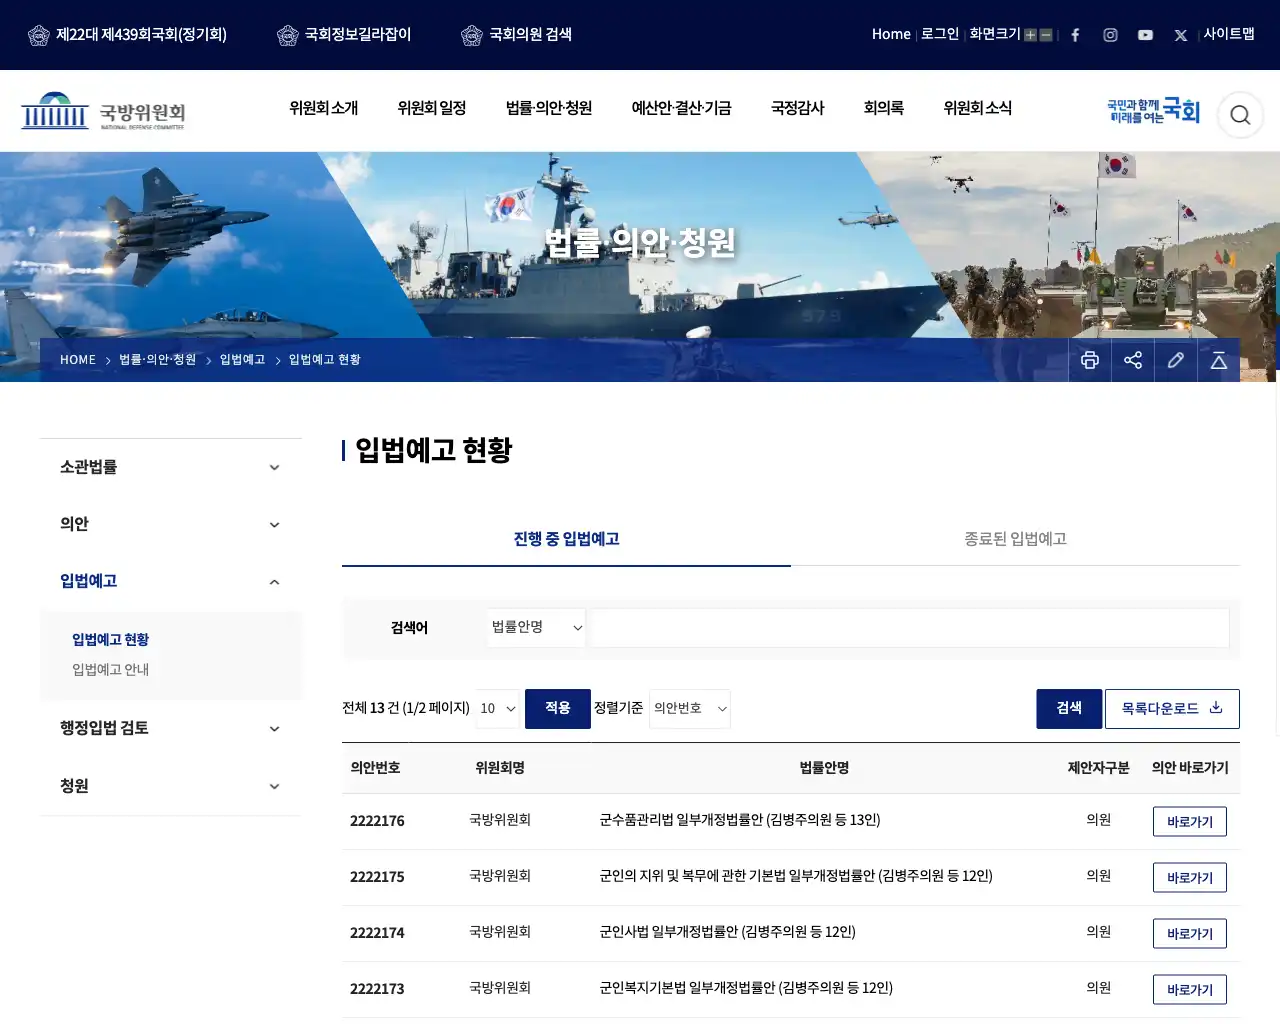Expand the 청원 sidebar section
The width and height of the screenshot is (1280, 1024).
pyautogui.click(x=170, y=786)
